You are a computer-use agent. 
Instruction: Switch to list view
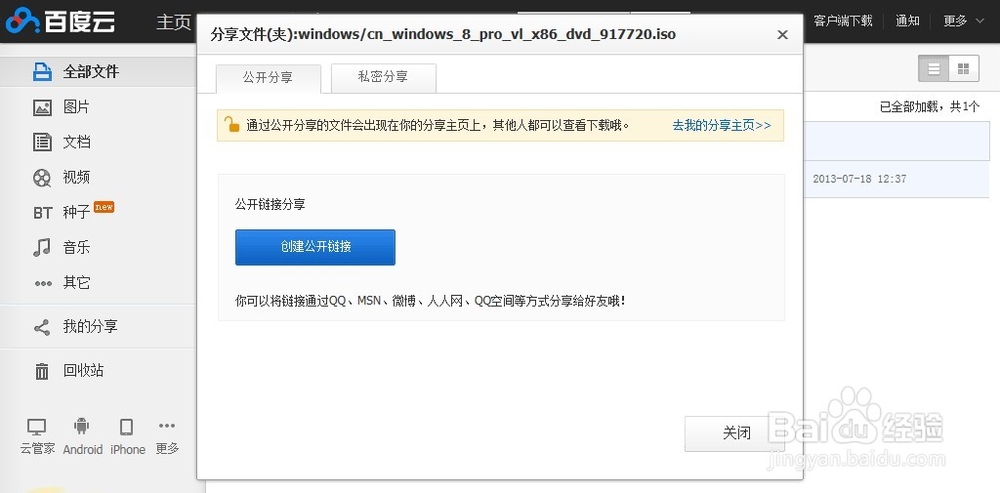pyautogui.click(x=934, y=69)
